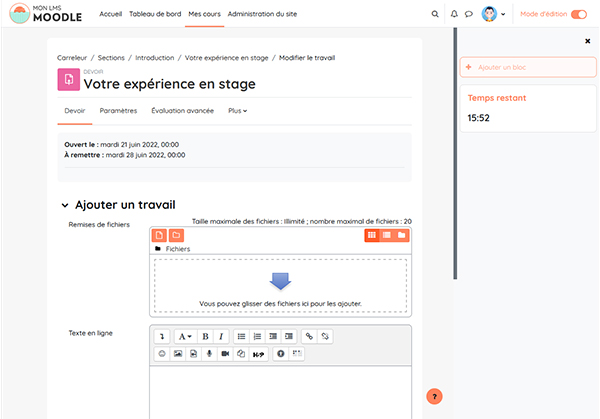
Task: Click the record audio microphone icon
Action: (x=209, y=354)
